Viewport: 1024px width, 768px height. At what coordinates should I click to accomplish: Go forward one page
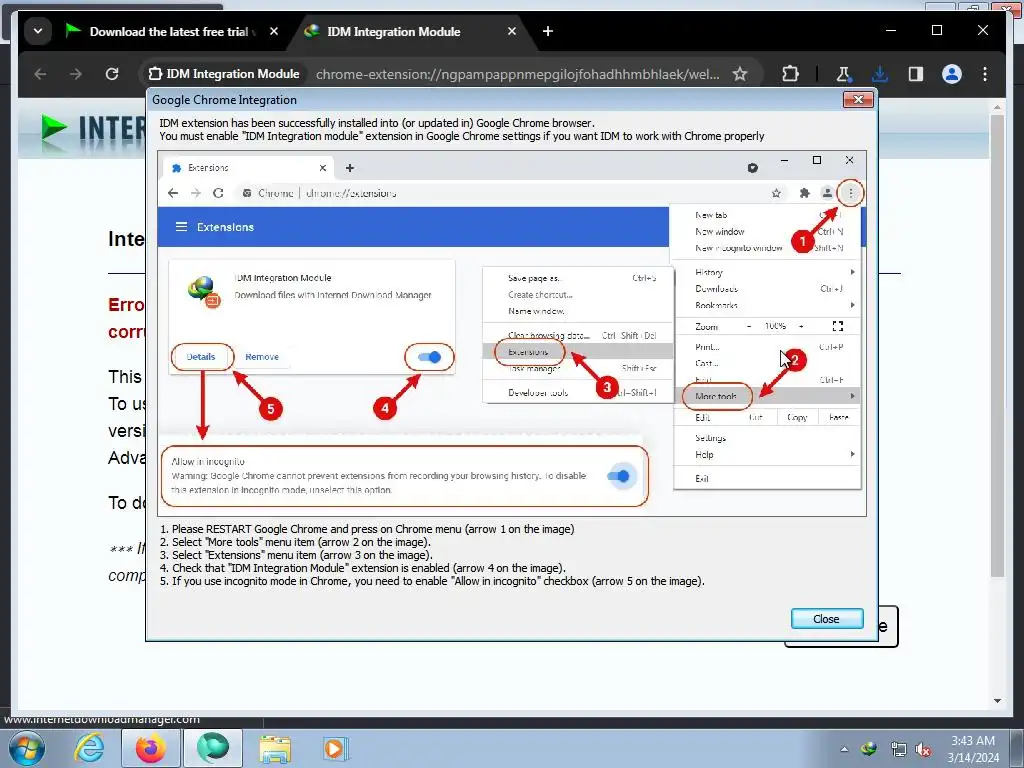pyautogui.click(x=76, y=74)
